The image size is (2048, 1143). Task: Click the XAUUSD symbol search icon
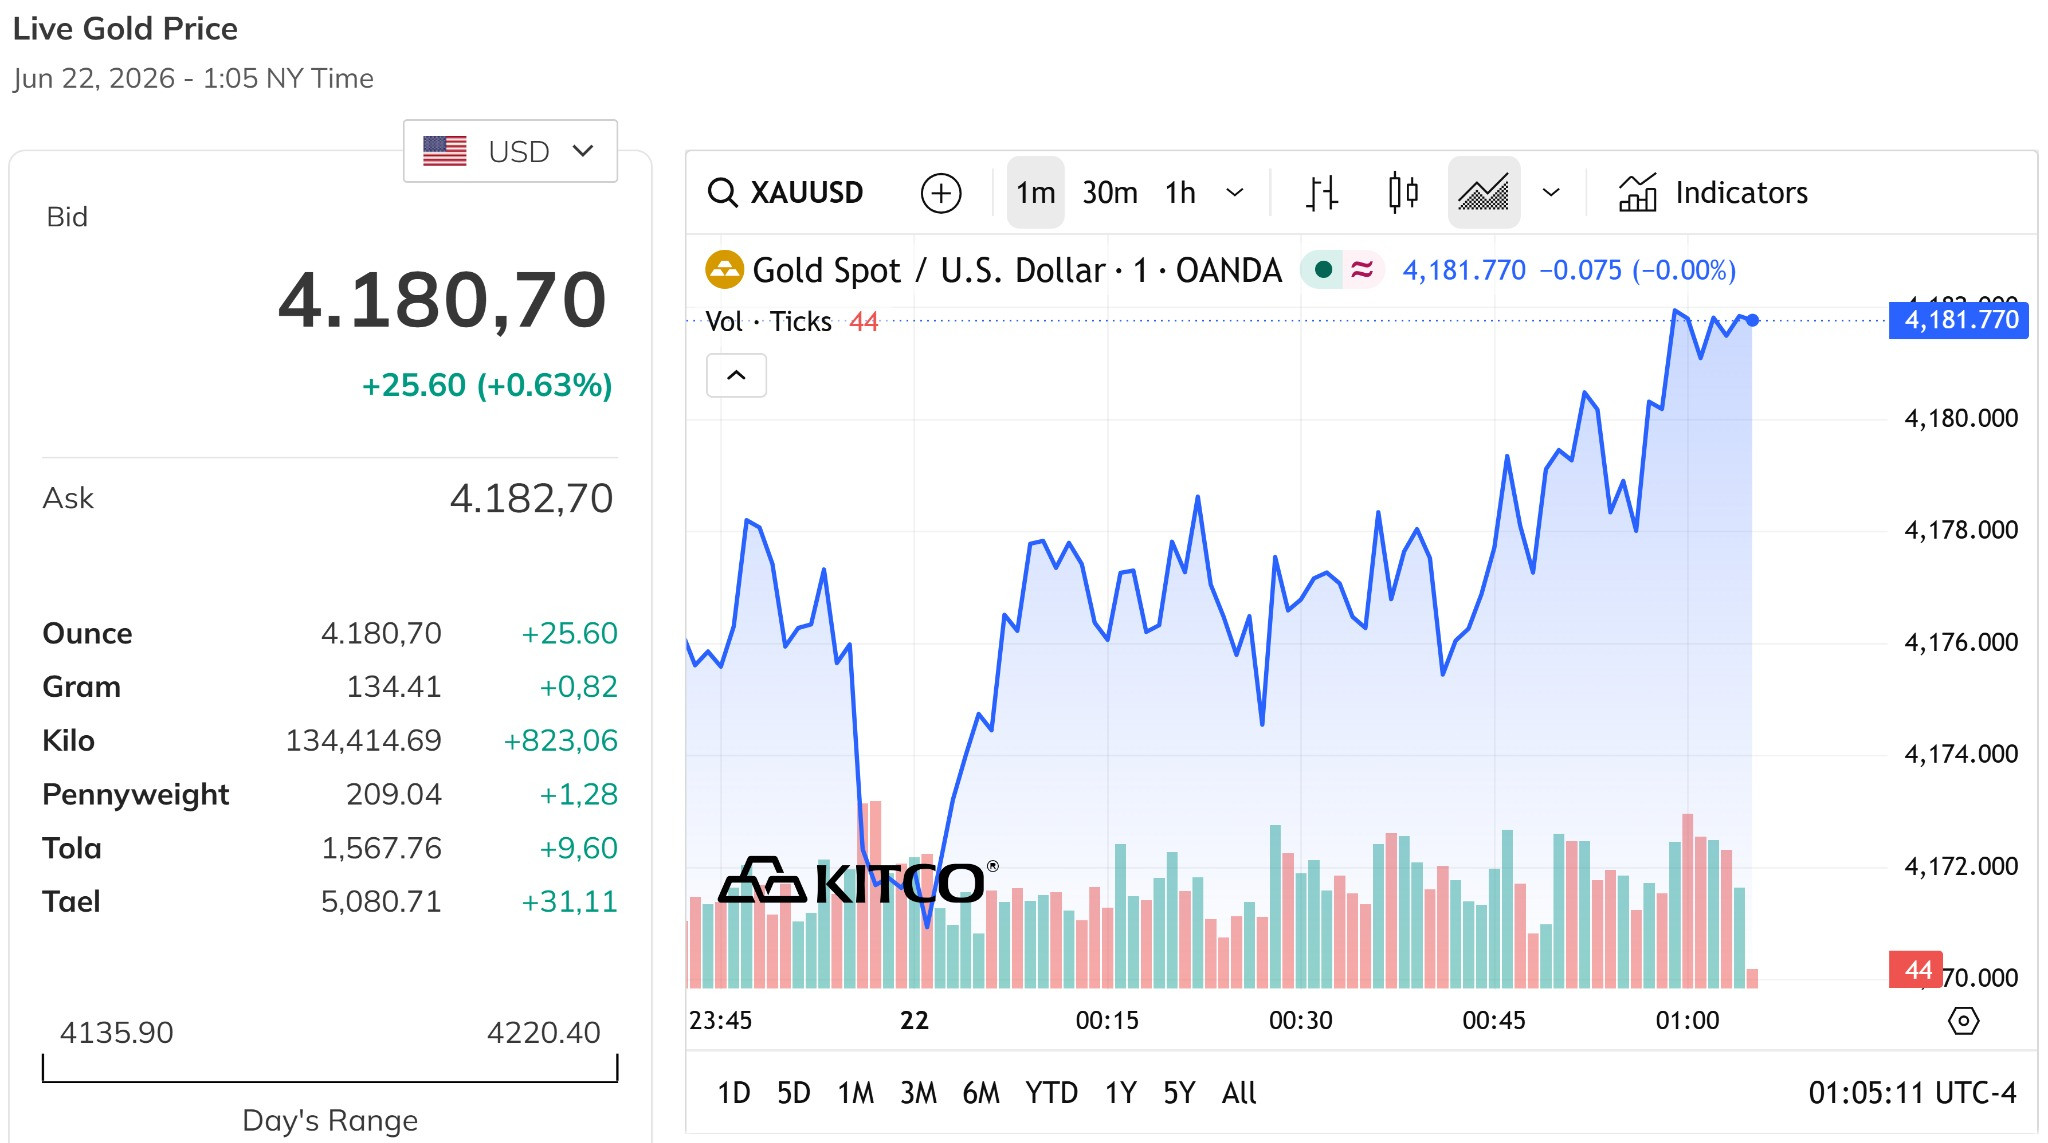click(722, 192)
